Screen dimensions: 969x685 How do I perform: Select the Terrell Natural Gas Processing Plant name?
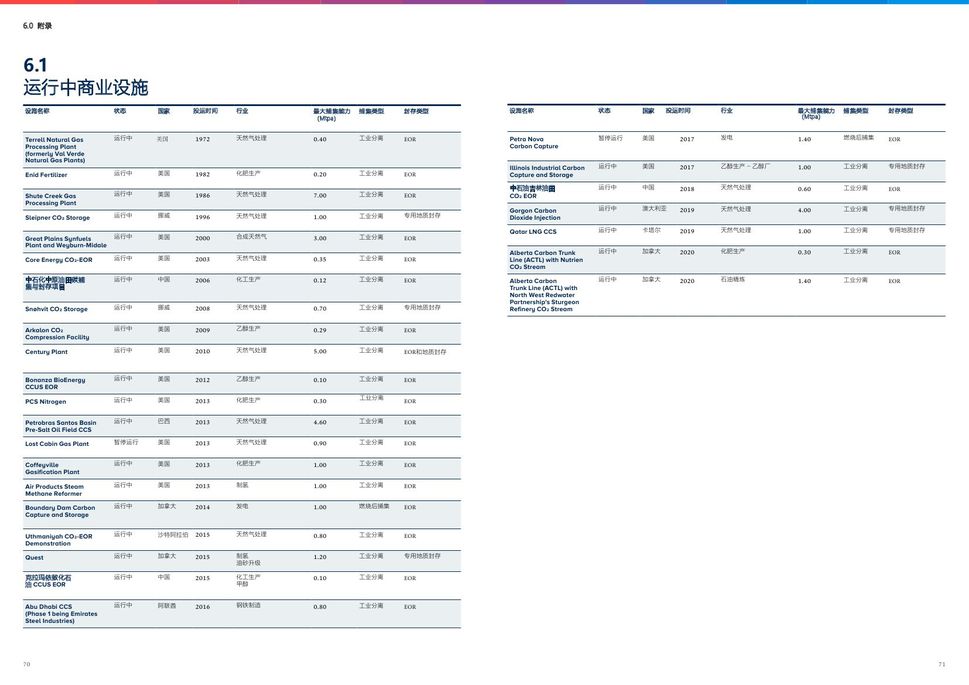coord(55,150)
